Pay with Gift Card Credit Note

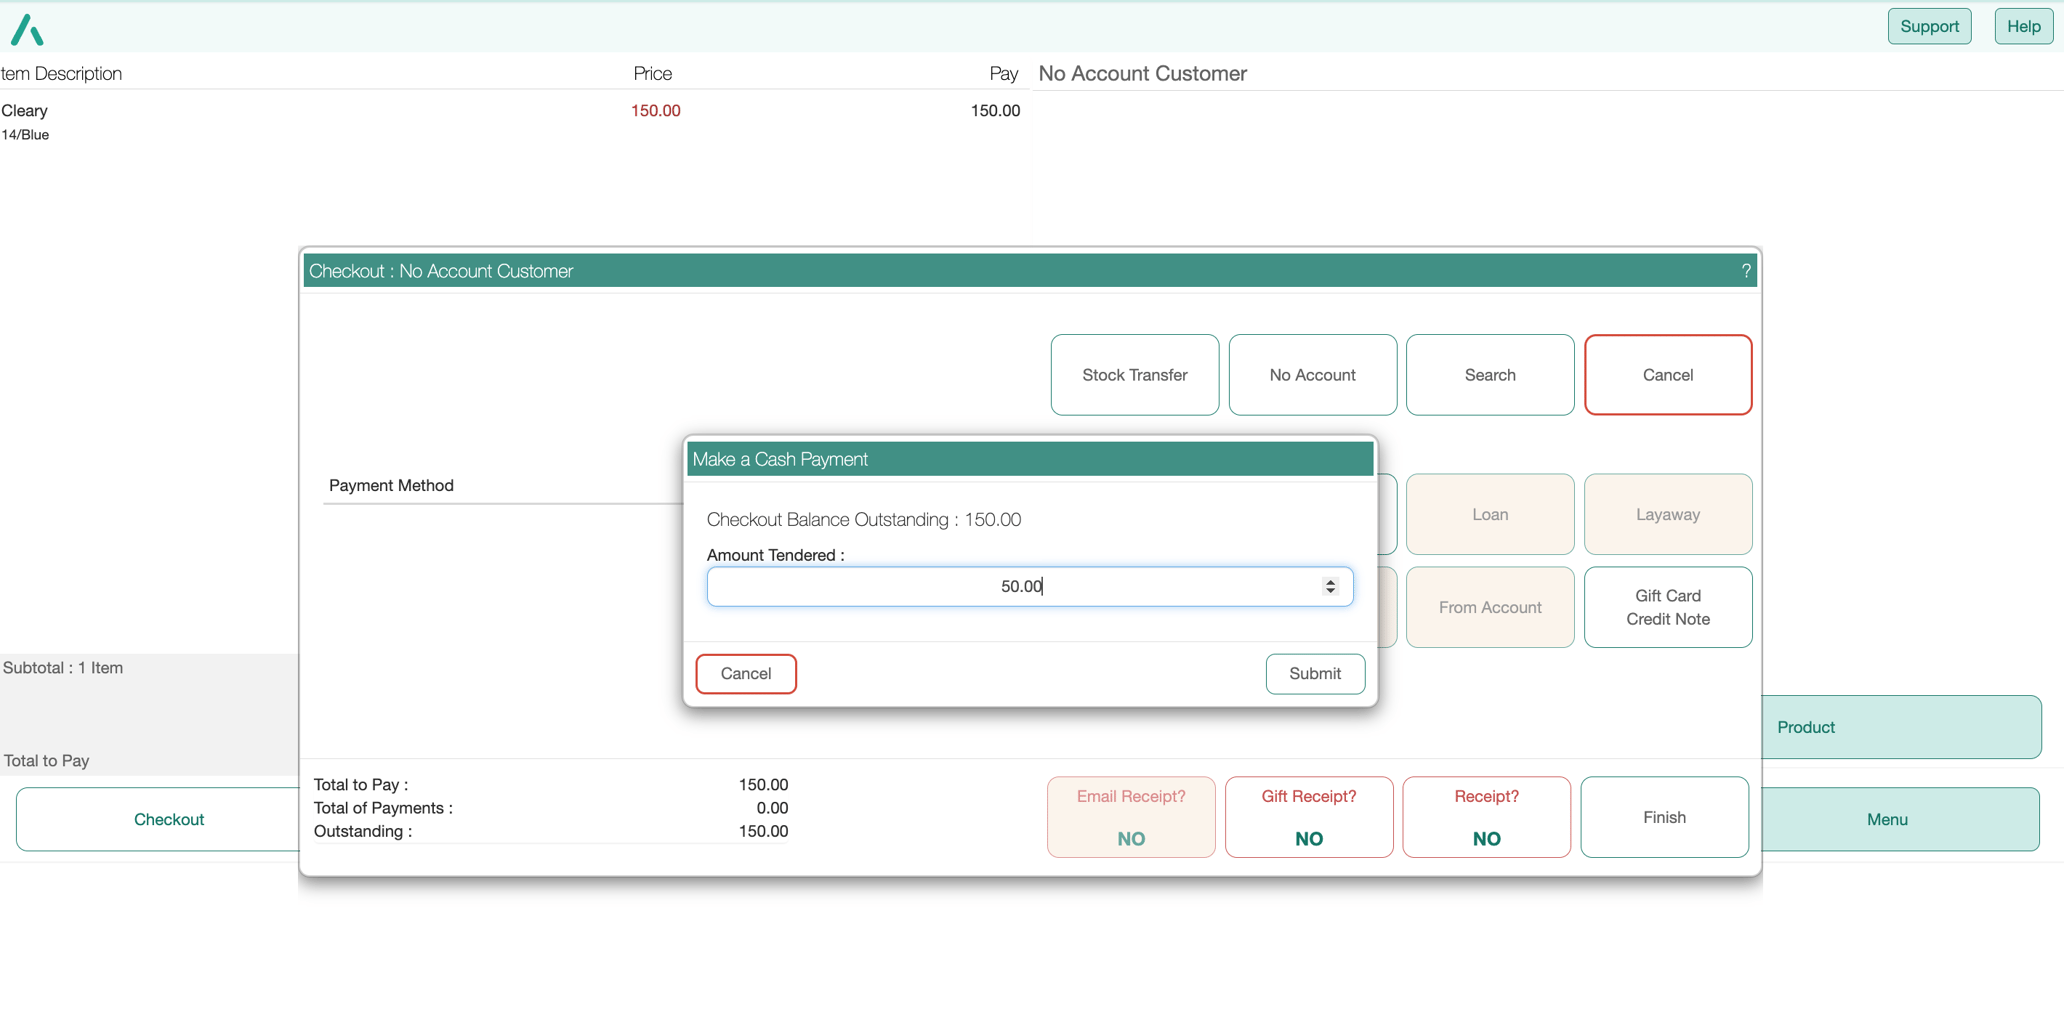1667,607
